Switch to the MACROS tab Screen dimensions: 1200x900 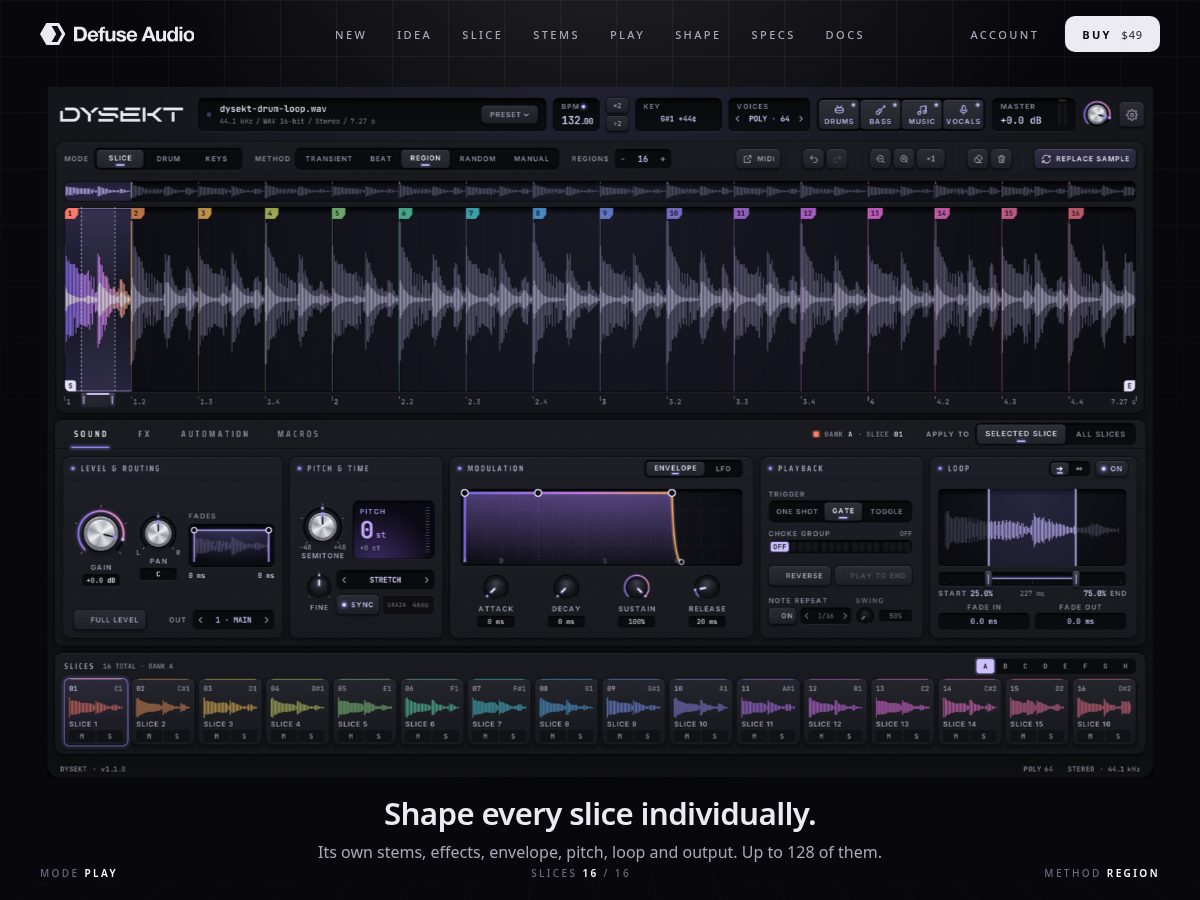tap(298, 434)
